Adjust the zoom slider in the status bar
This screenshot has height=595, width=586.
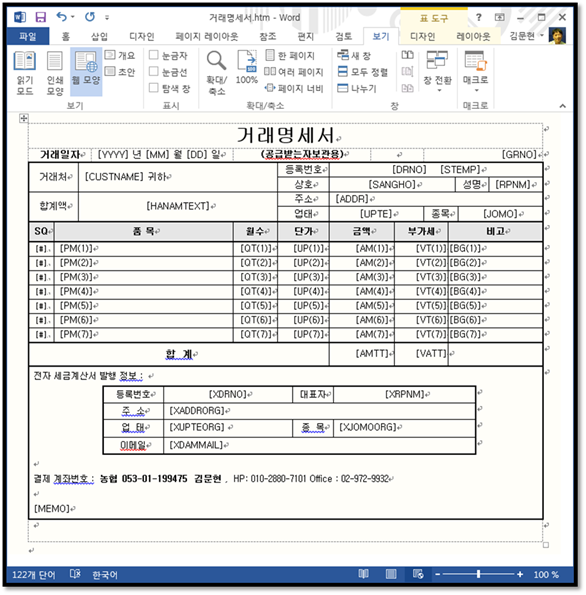[x=478, y=574]
